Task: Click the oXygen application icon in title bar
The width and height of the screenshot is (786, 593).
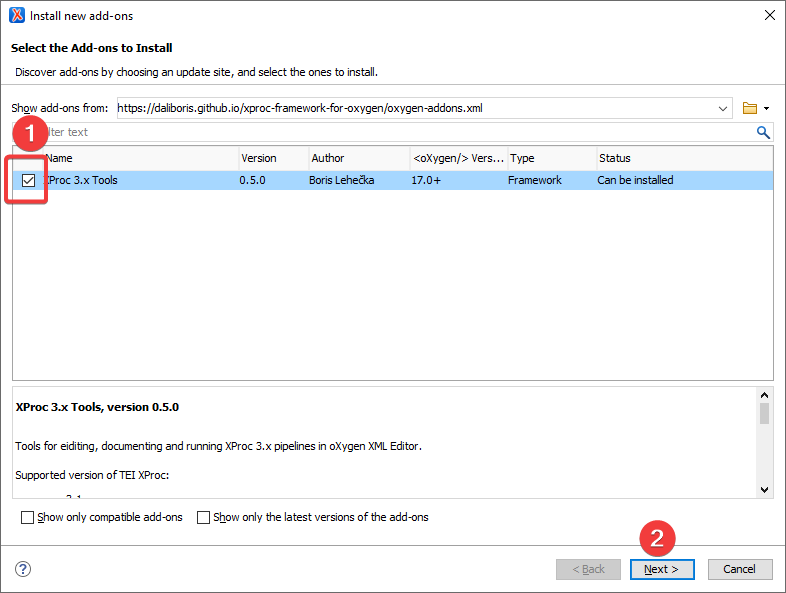Action: (17, 16)
